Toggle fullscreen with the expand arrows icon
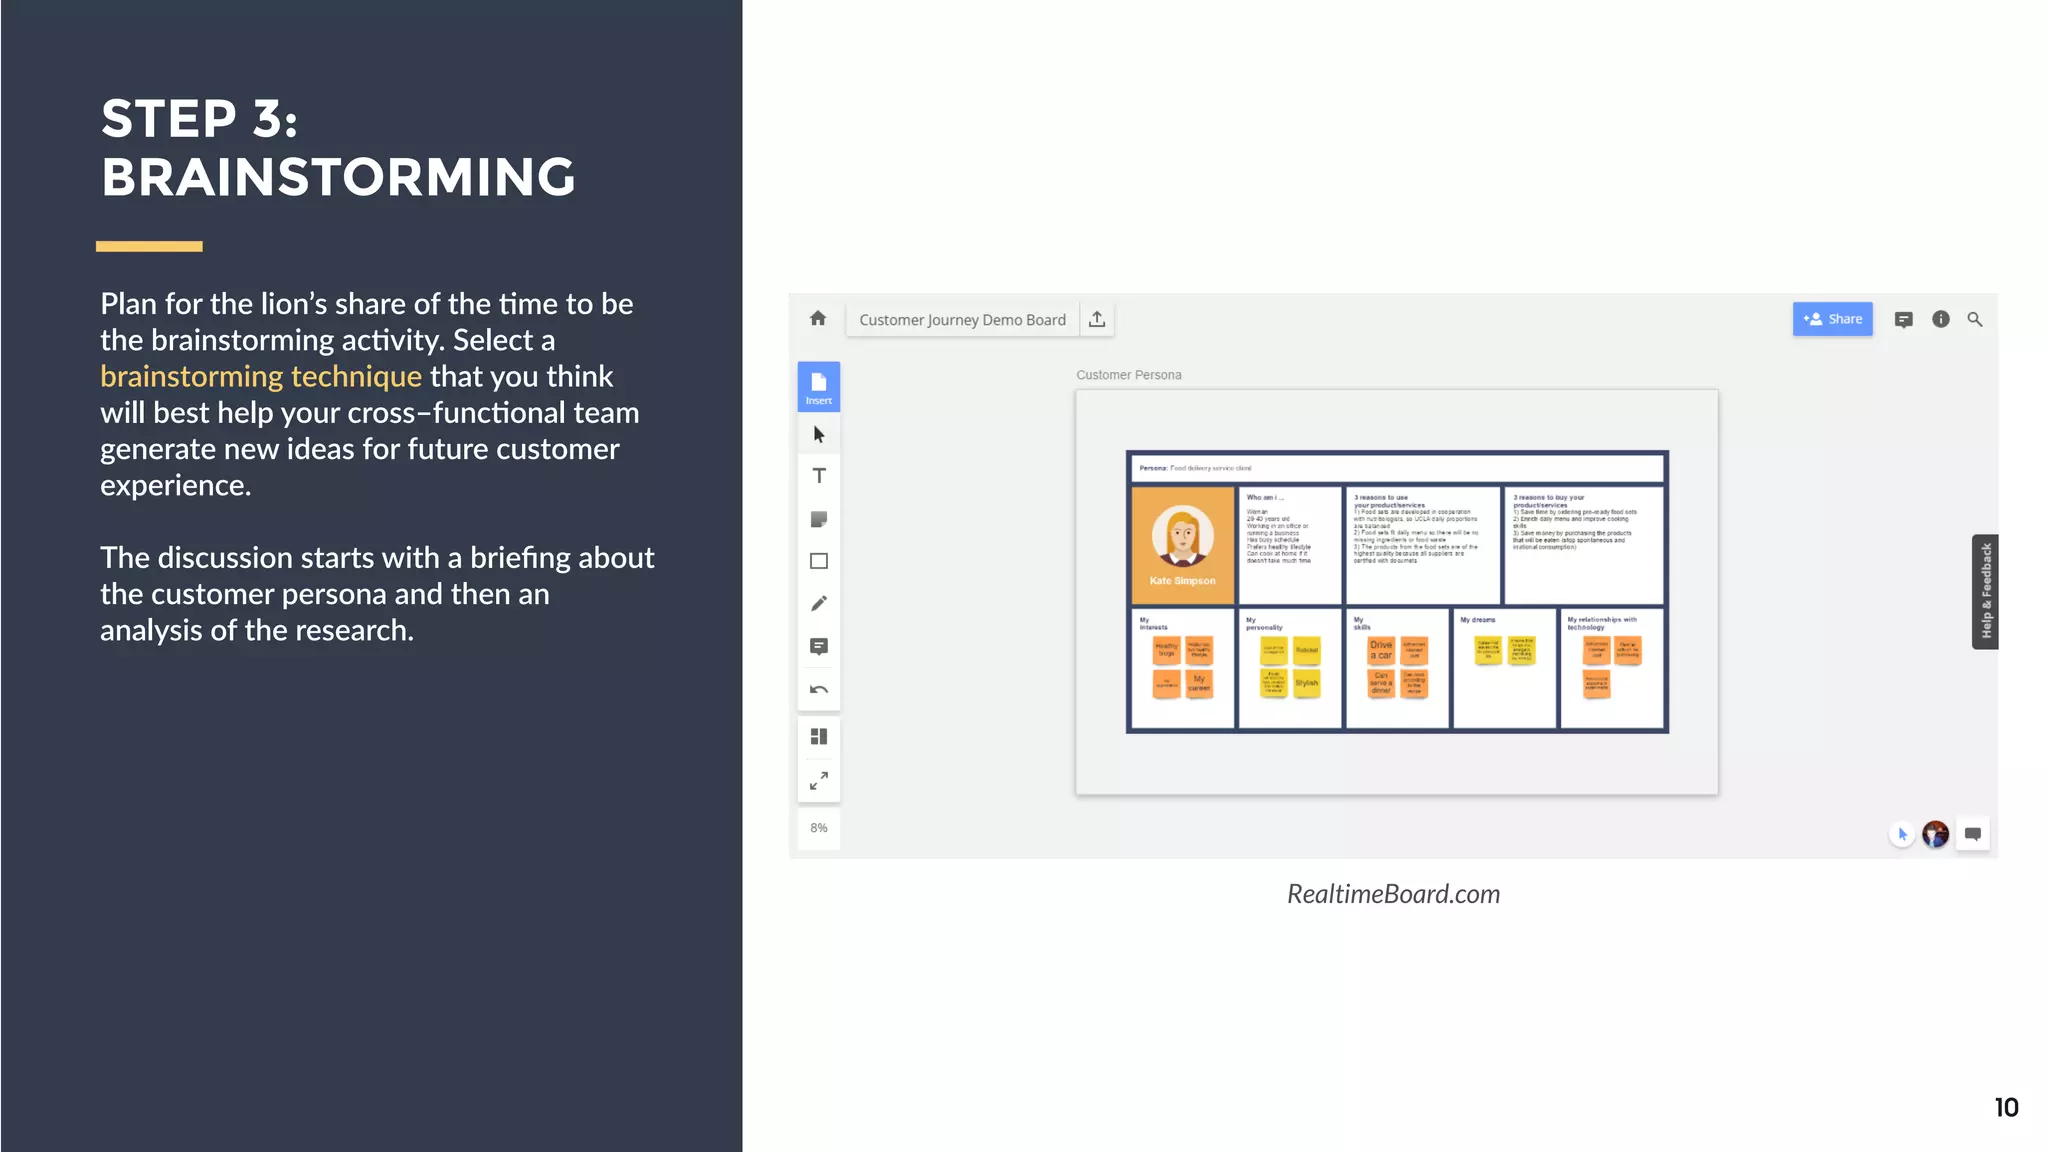Screen dimensions: 2048x1152 (x=819, y=781)
